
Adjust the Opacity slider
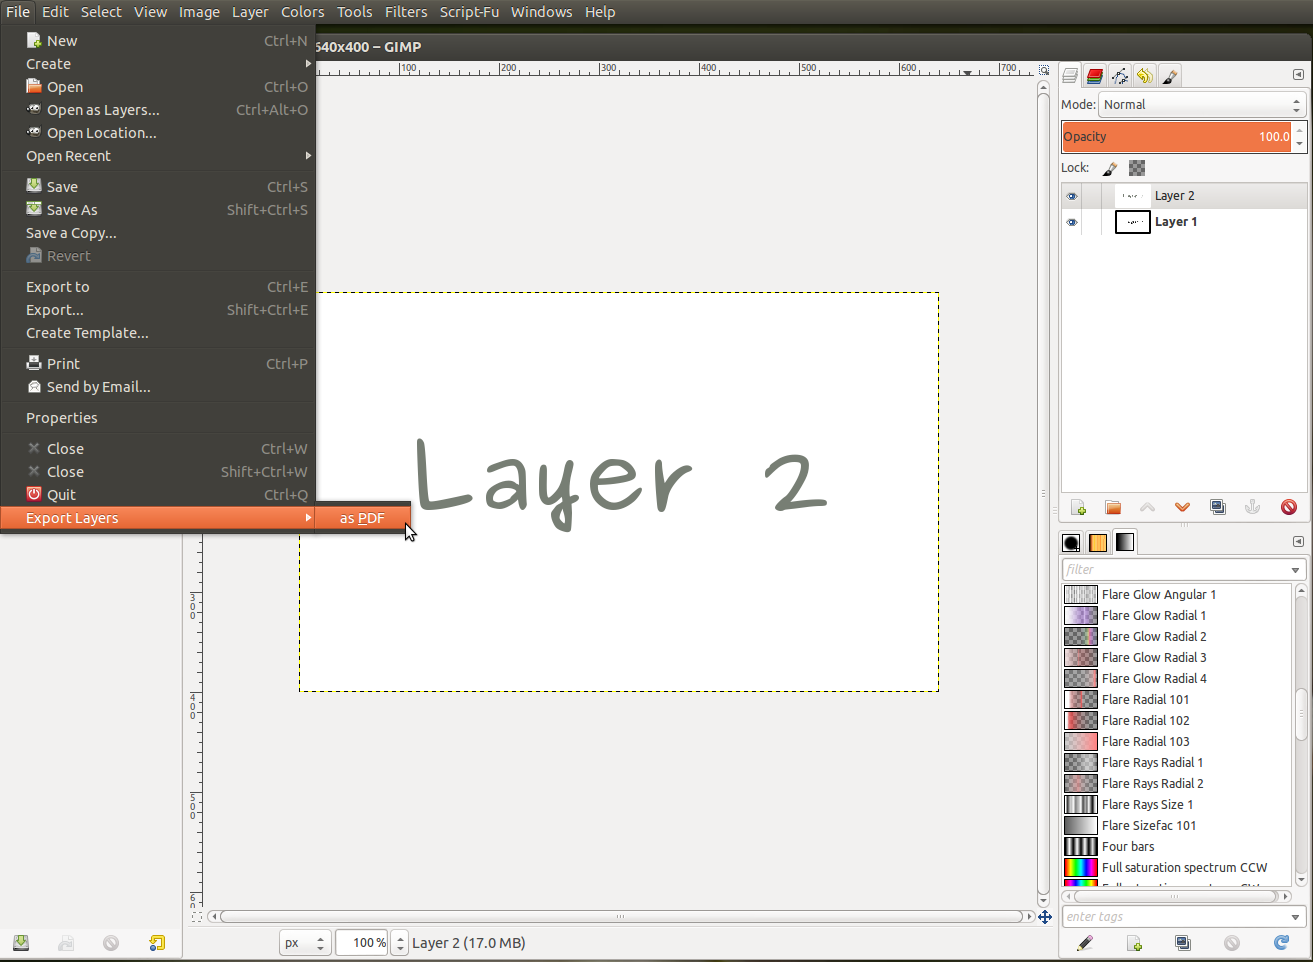pos(1176,137)
